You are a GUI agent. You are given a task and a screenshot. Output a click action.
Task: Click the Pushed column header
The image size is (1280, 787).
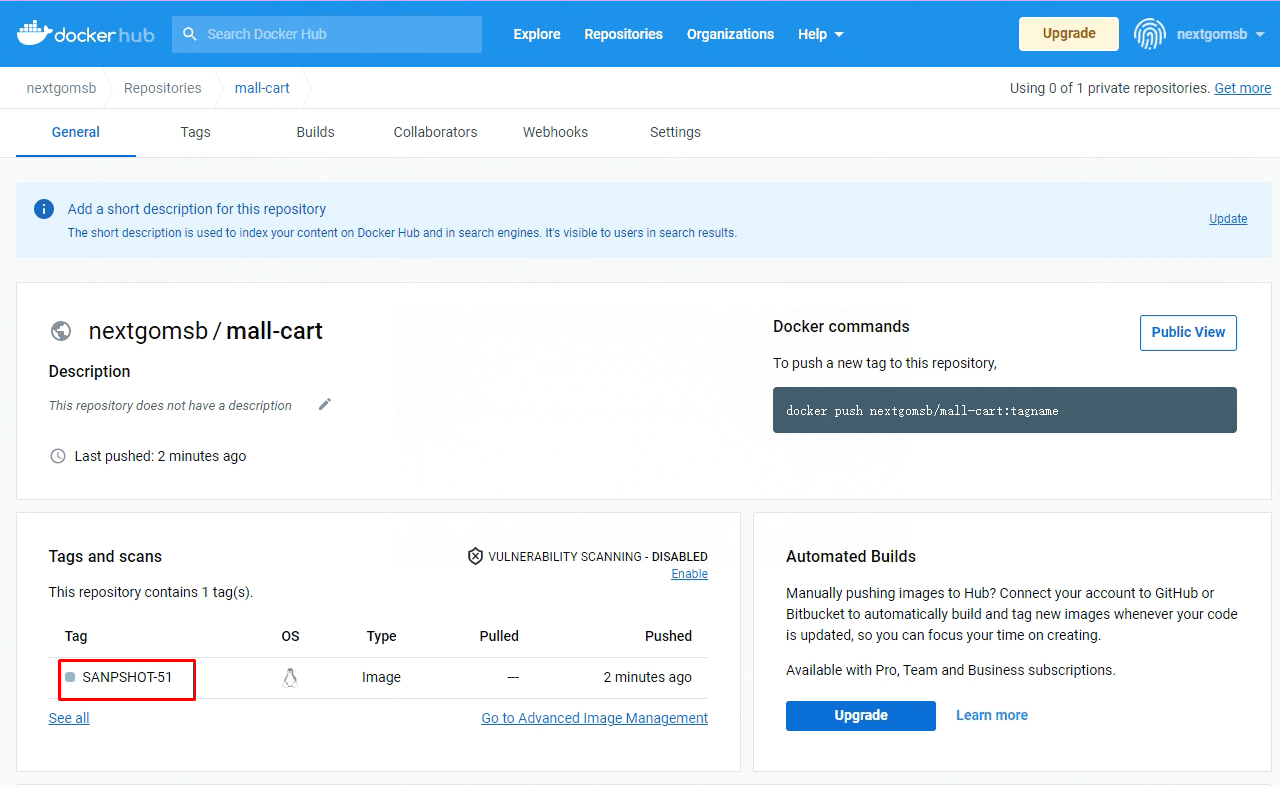(x=668, y=636)
